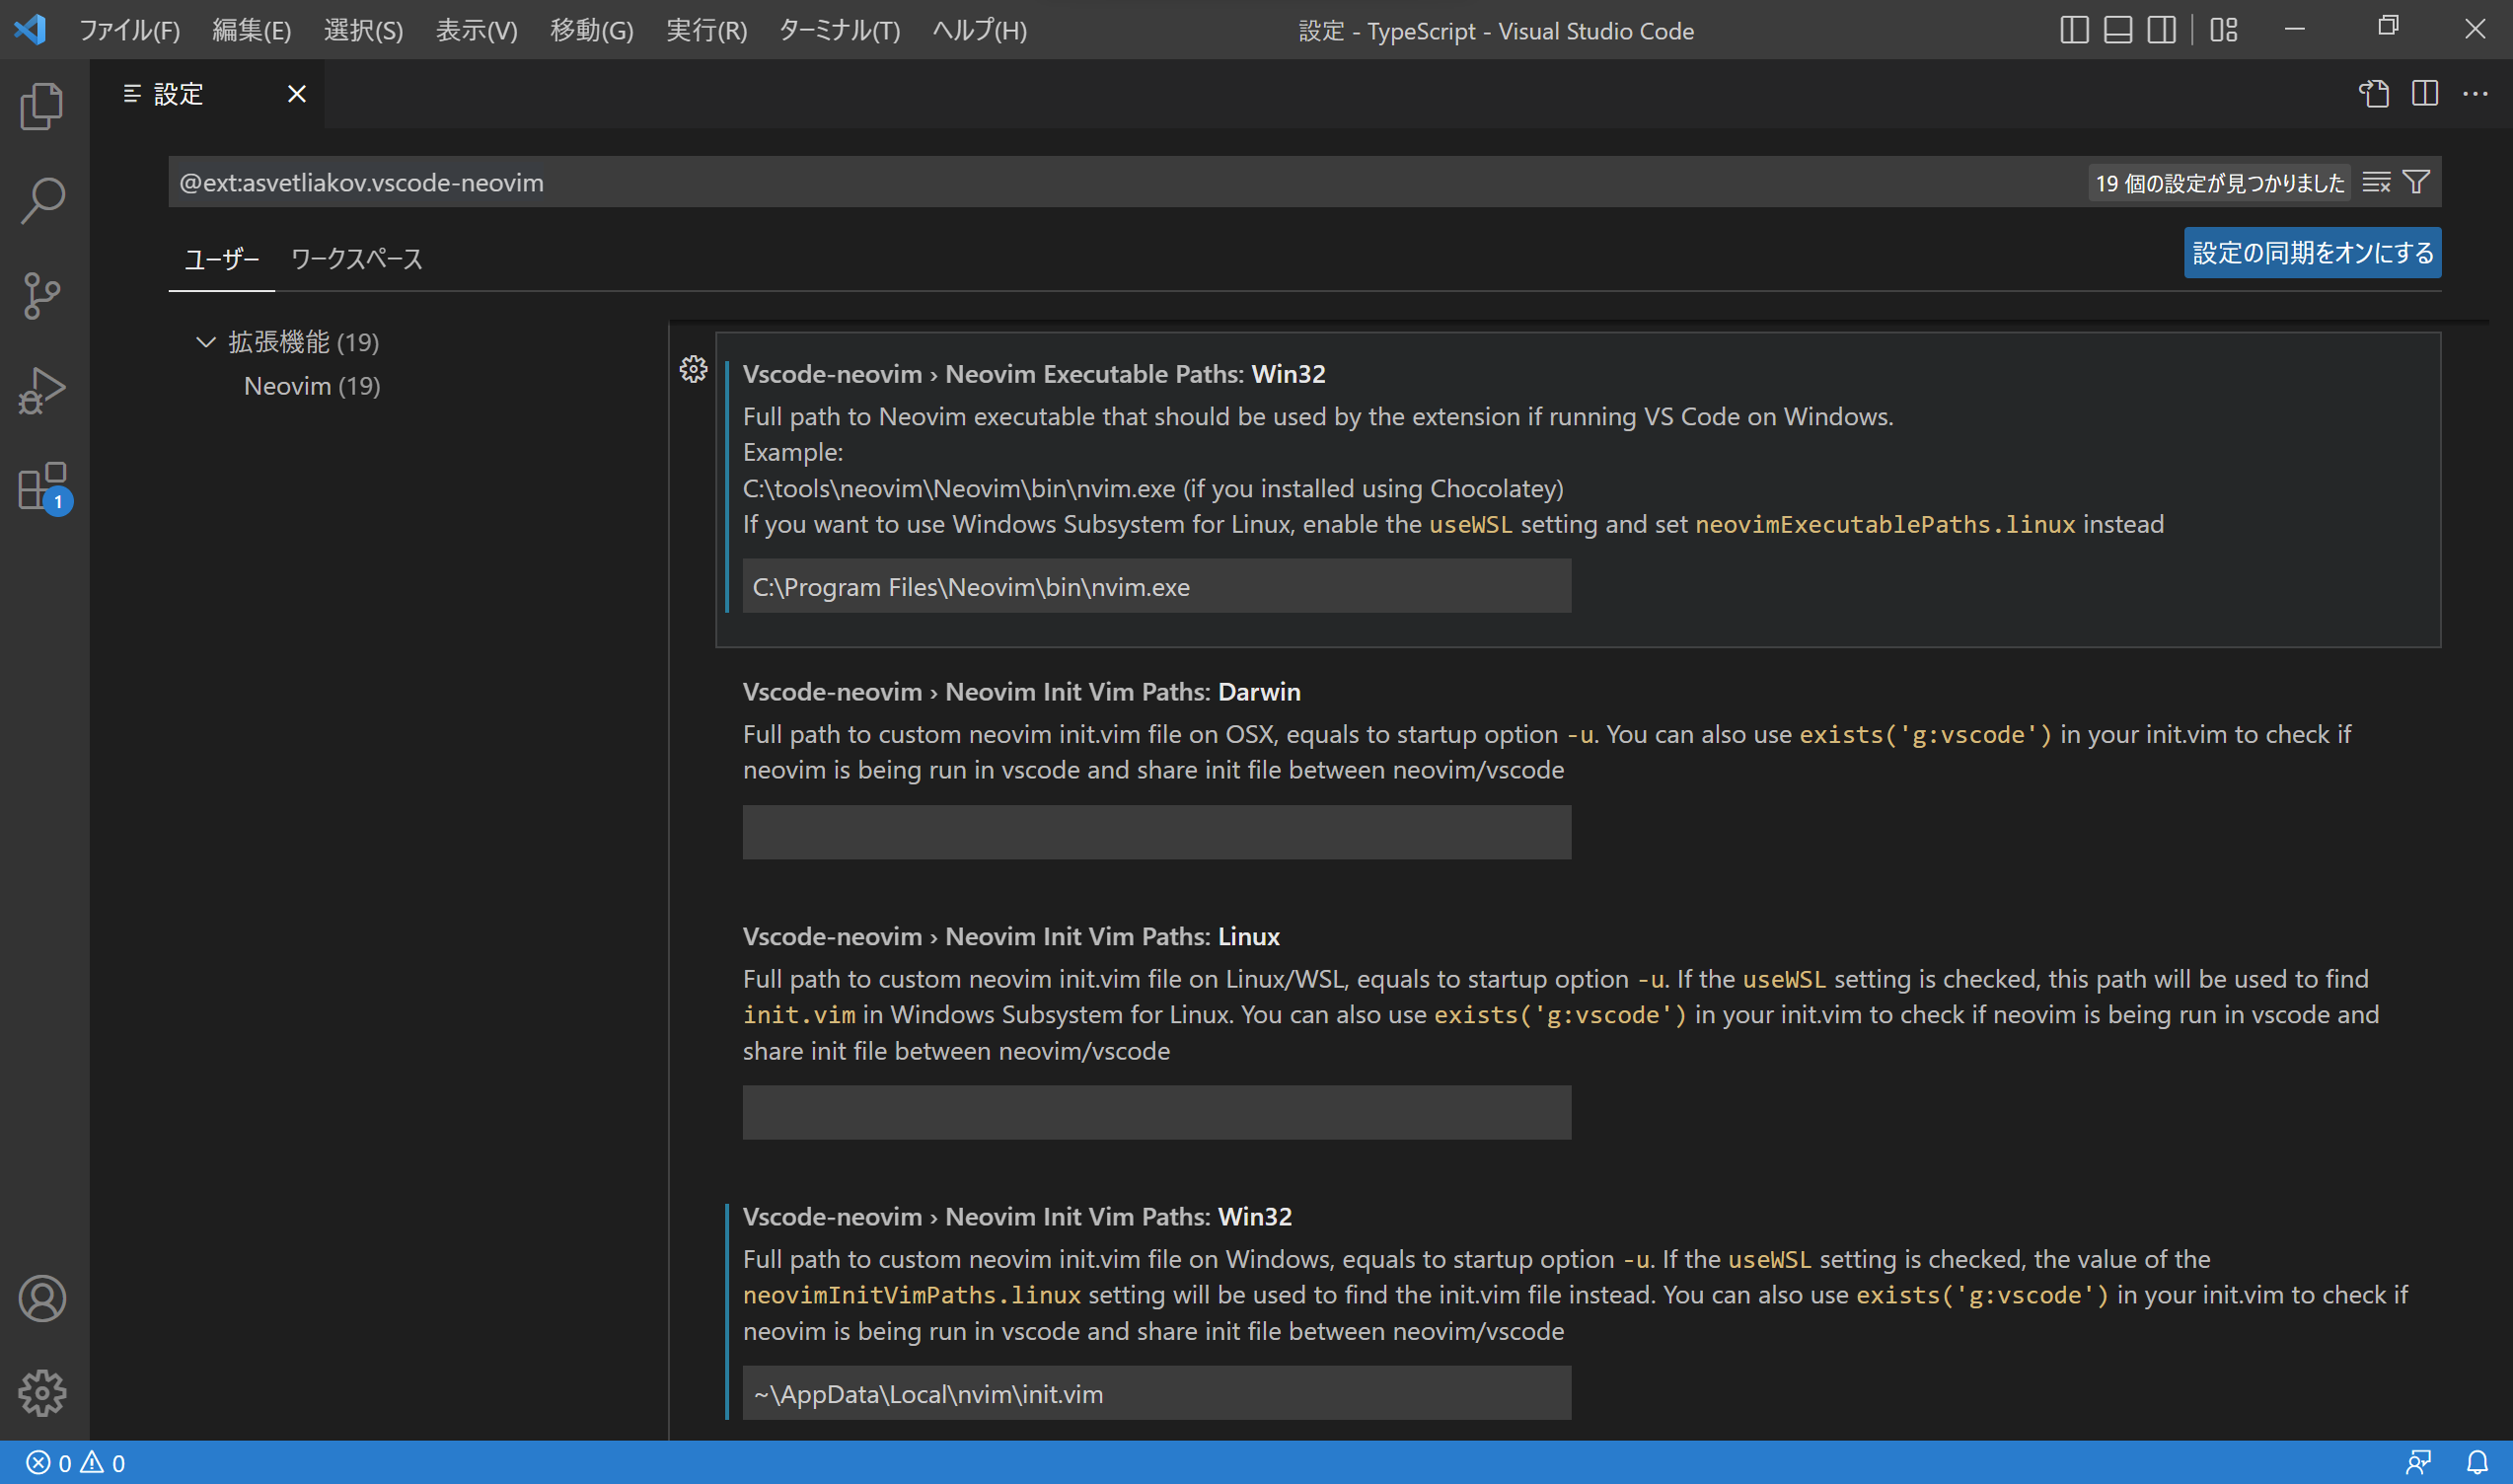Open the Source Control view
Screen dimensions: 2513x1484
click(x=42, y=294)
